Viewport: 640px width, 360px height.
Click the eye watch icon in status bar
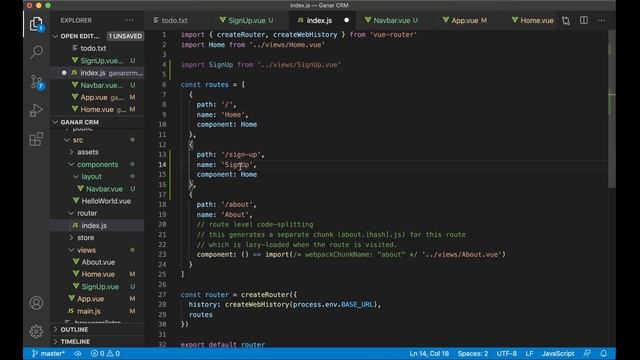pos(78,353)
